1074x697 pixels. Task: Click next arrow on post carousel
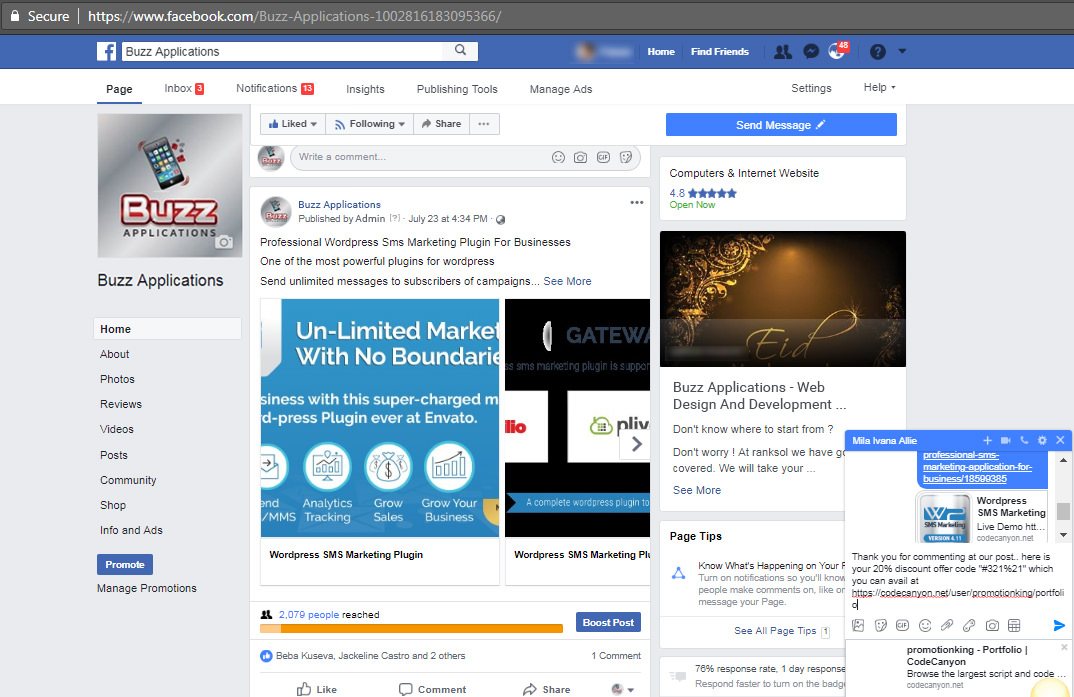pos(636,444)
